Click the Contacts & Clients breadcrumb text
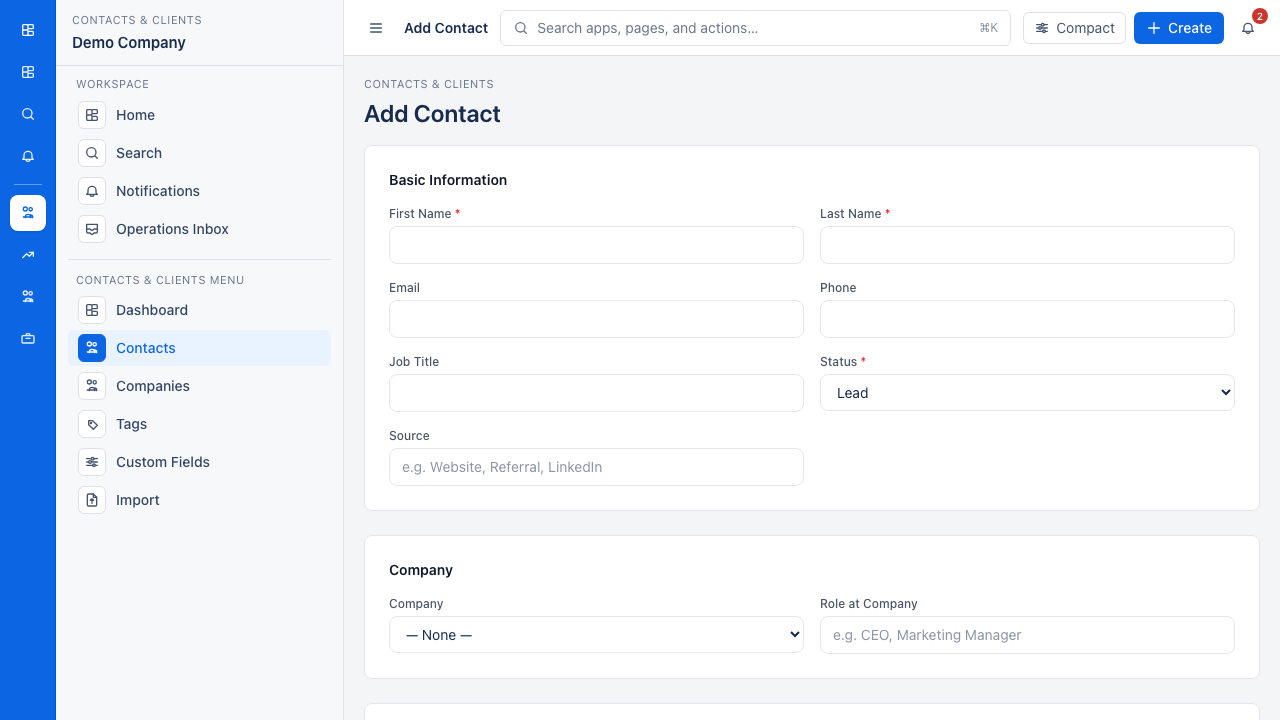The image size is (1280, 720). [429, 84]
